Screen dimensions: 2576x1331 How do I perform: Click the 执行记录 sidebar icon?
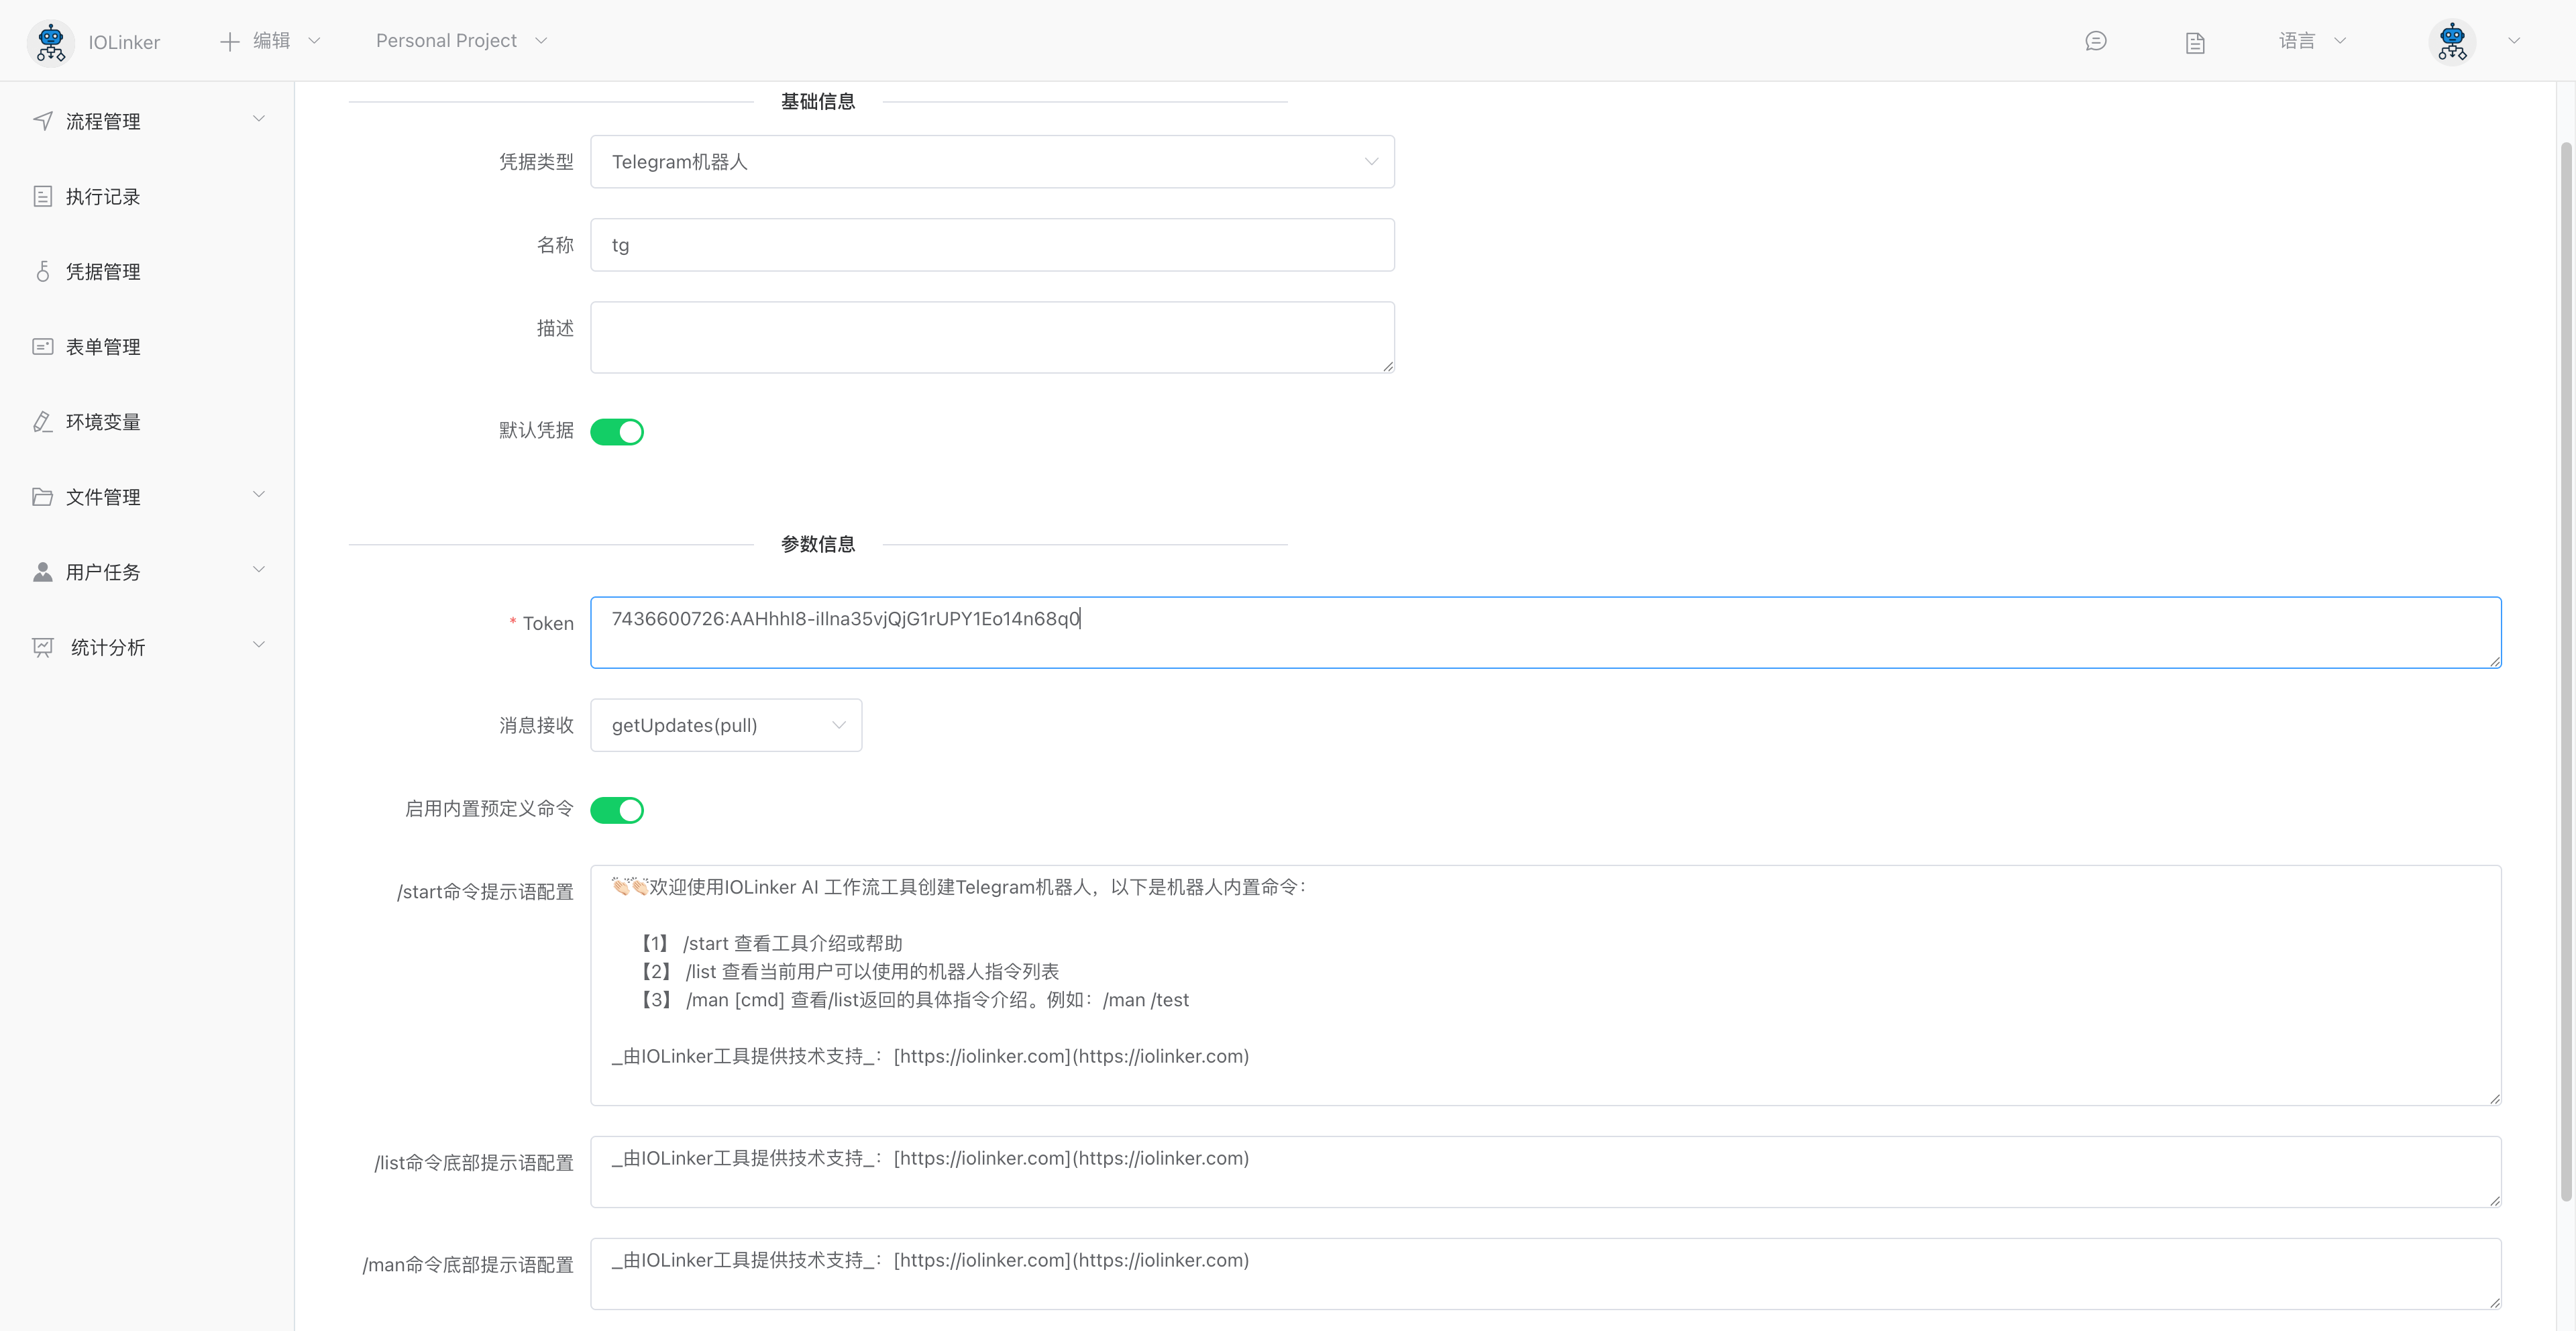click(x=42, y=196)
